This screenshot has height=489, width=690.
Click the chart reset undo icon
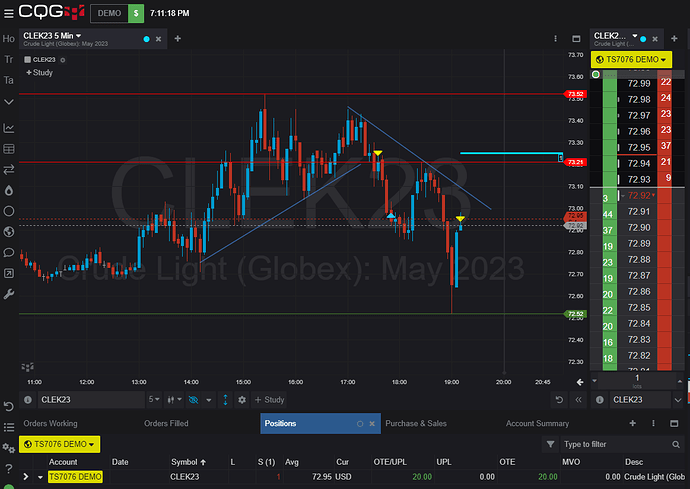(x=559, y=400)
